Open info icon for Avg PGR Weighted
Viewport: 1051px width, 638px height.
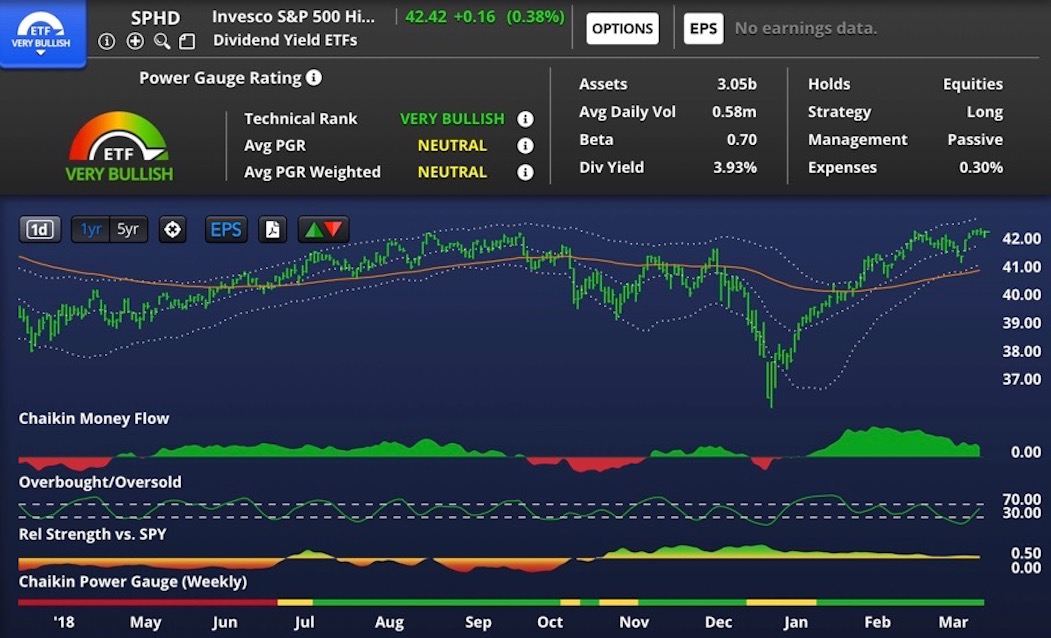(525, 173)
